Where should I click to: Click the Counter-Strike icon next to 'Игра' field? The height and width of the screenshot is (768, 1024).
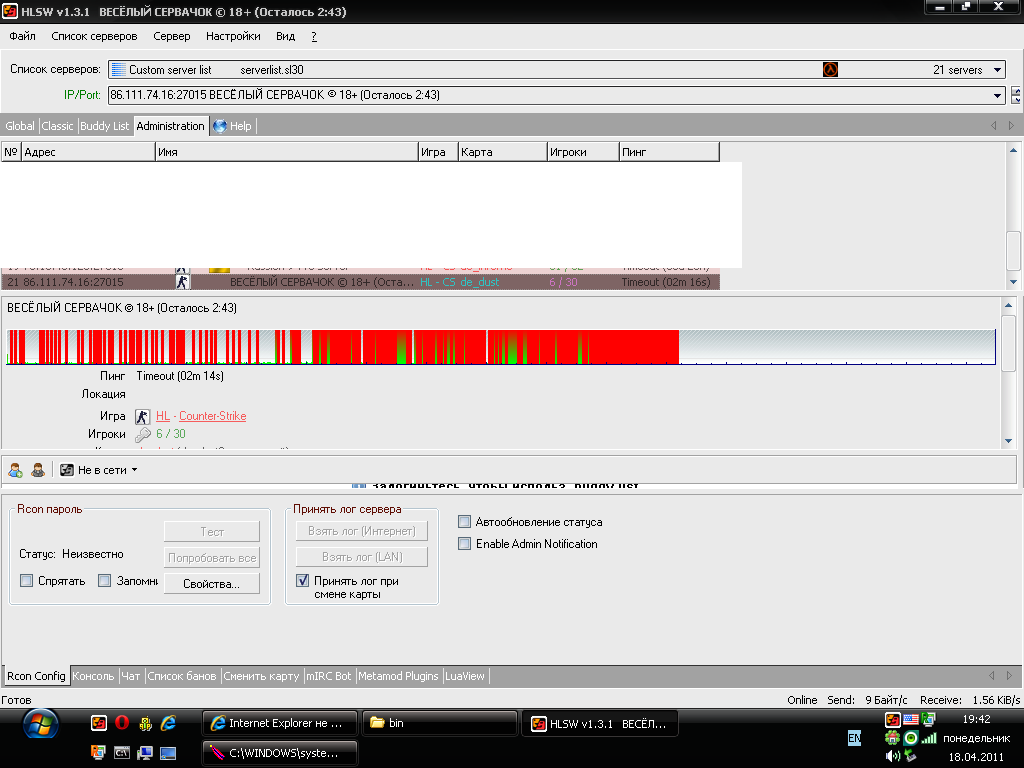click(x=142, y=416)
